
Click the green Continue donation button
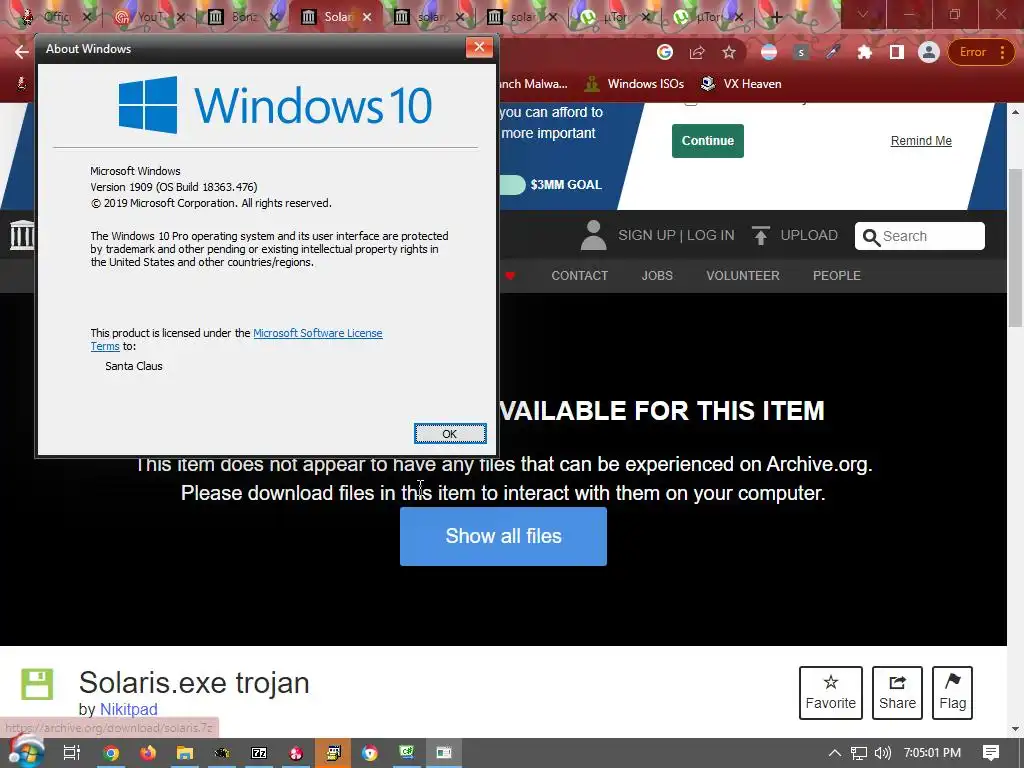point(708,140)
